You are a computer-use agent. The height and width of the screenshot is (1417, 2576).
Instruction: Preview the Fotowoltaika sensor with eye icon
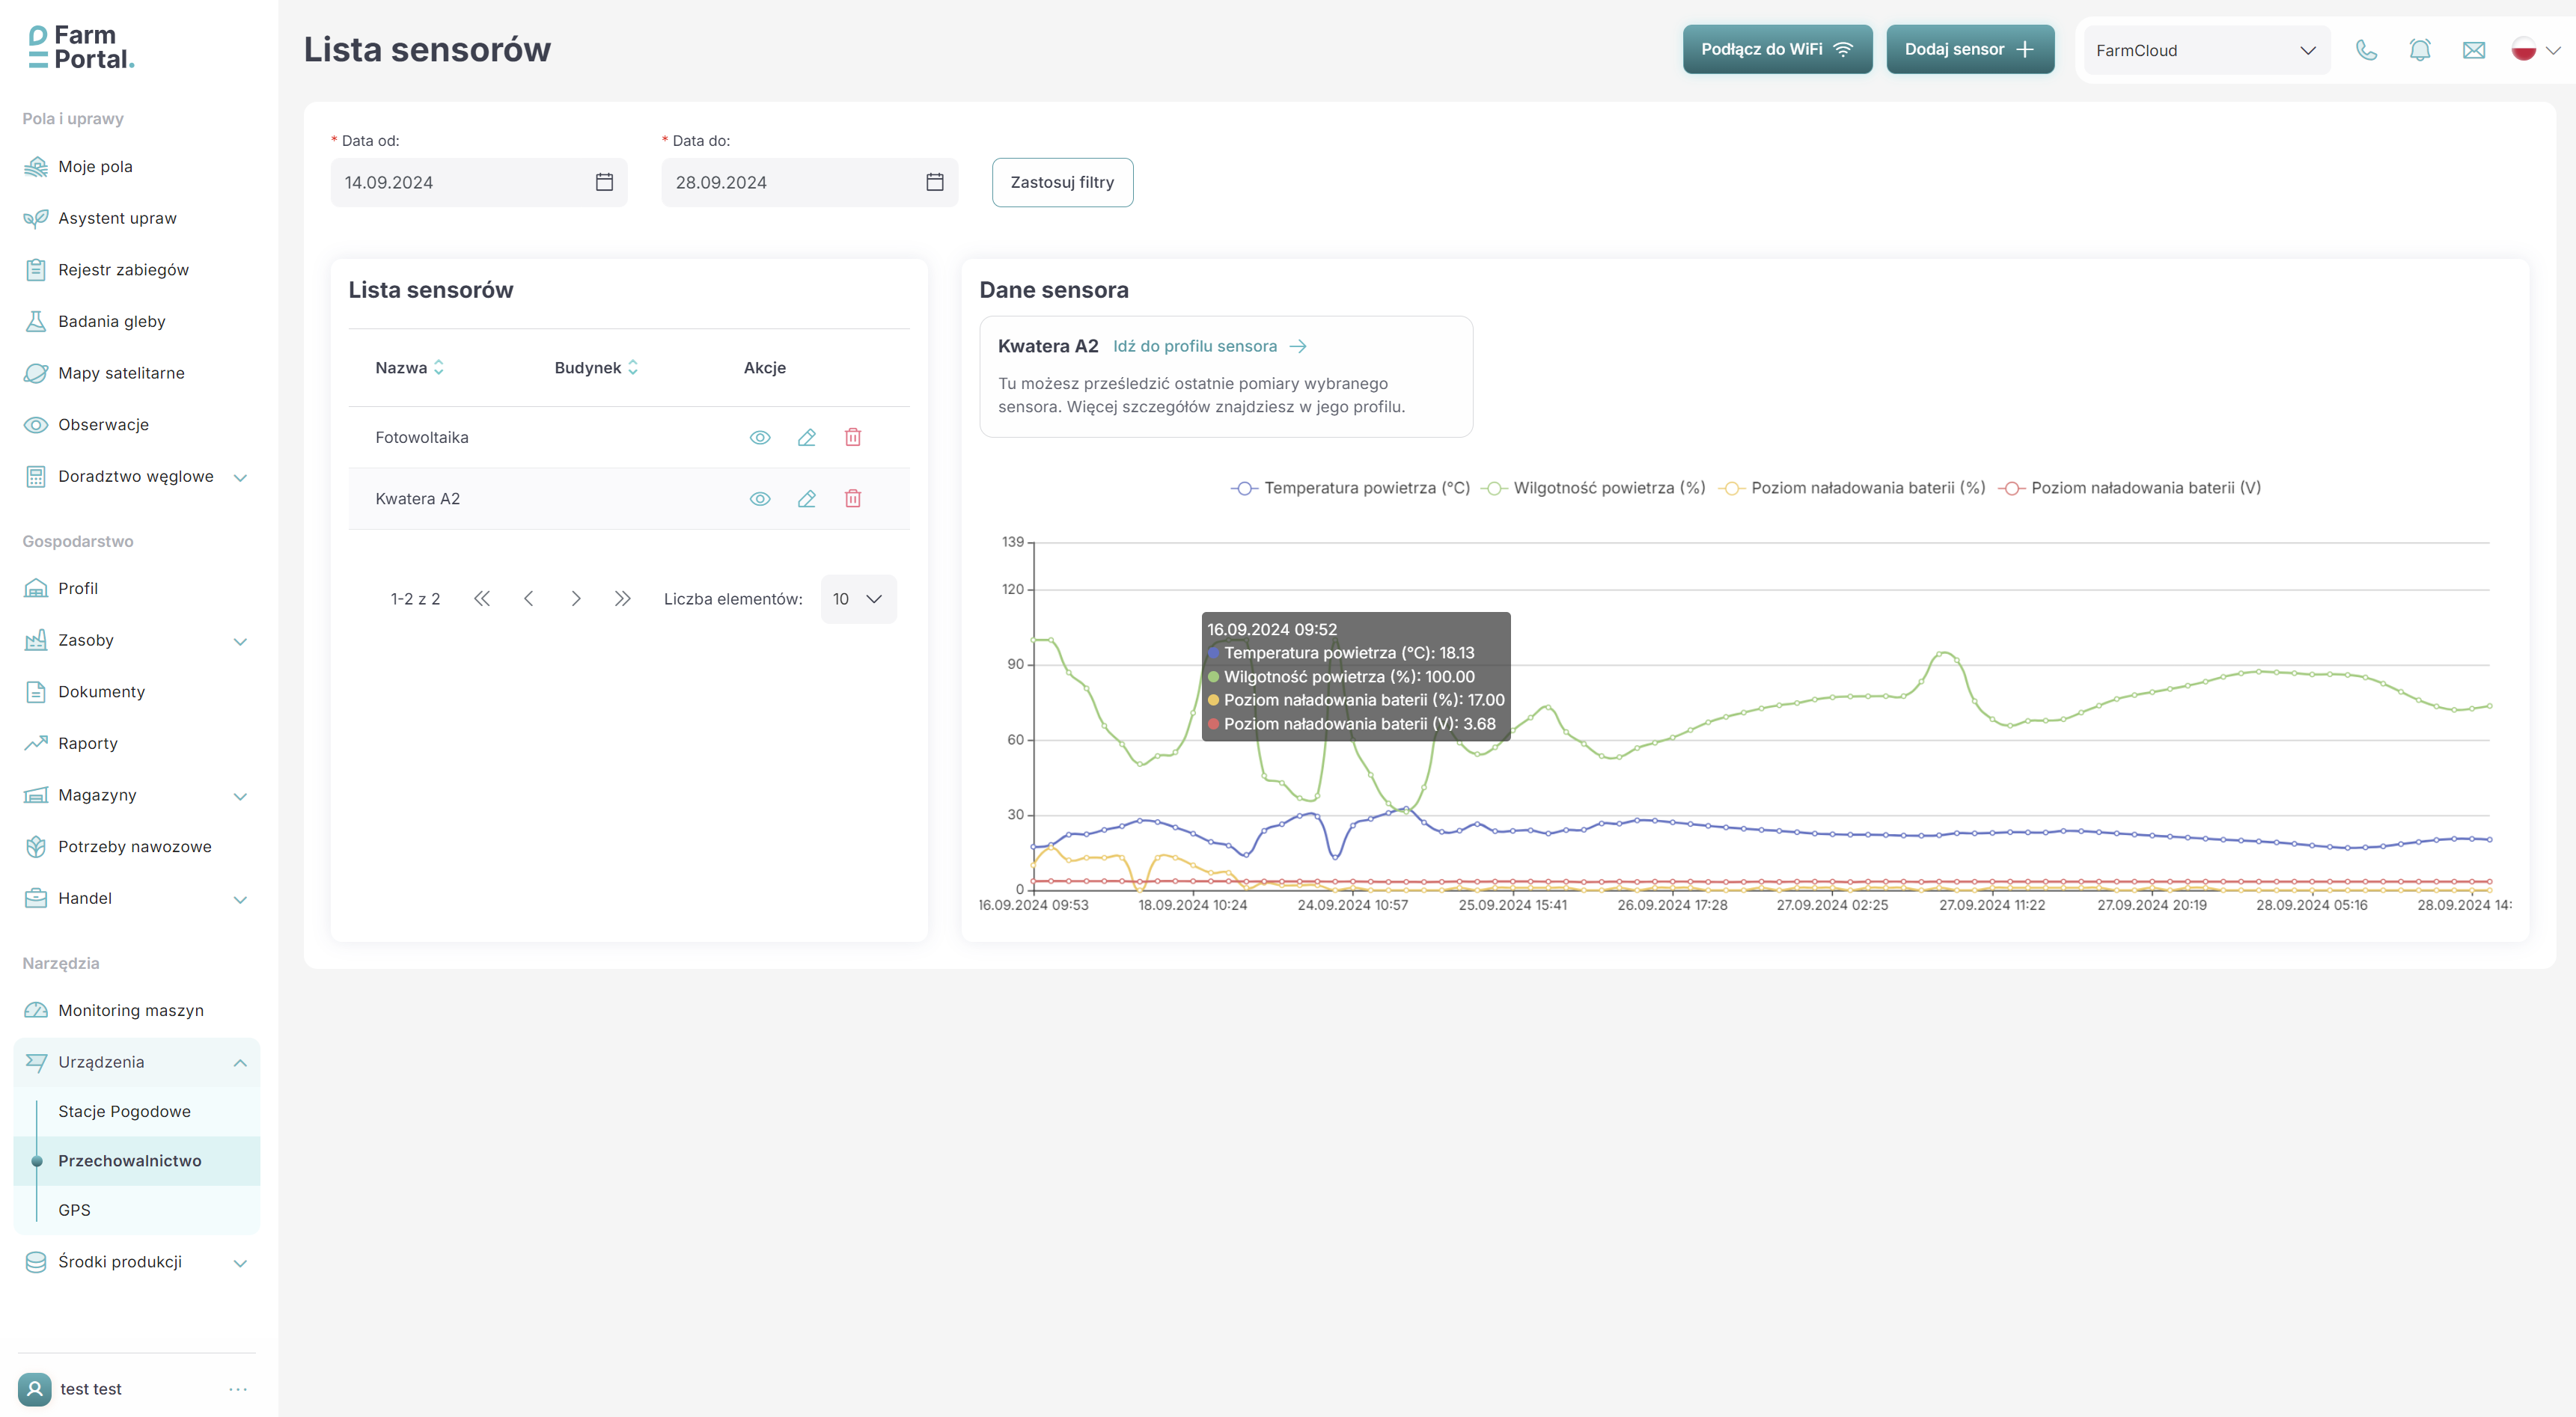coord(760,437)
